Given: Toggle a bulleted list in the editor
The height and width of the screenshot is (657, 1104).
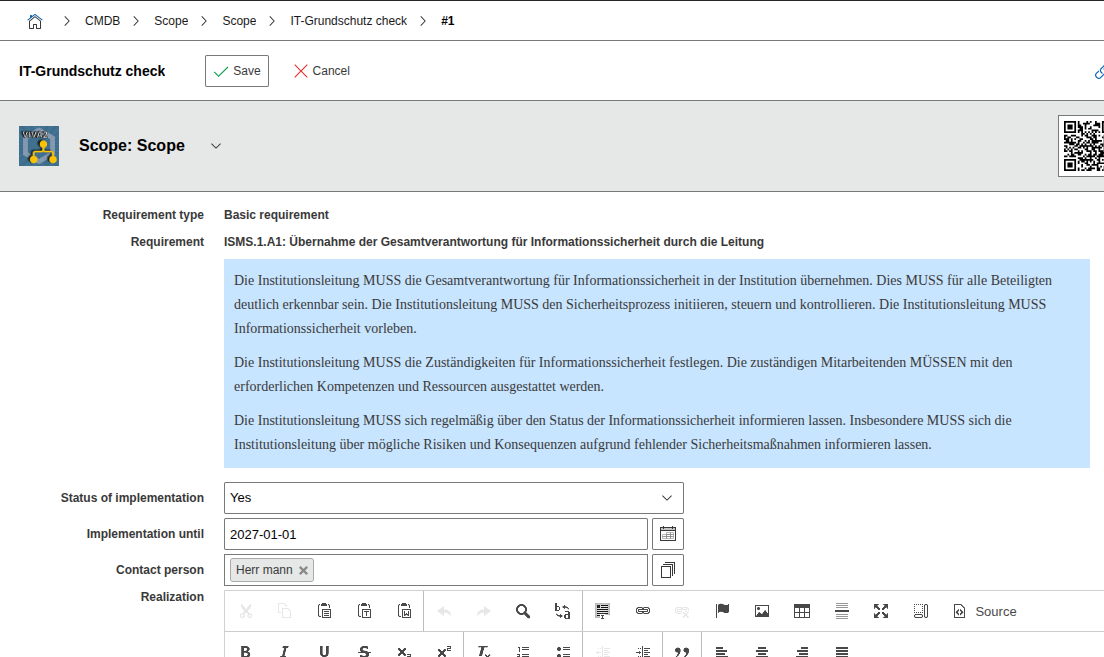Looking at the screenshot, I should (563, 651).
